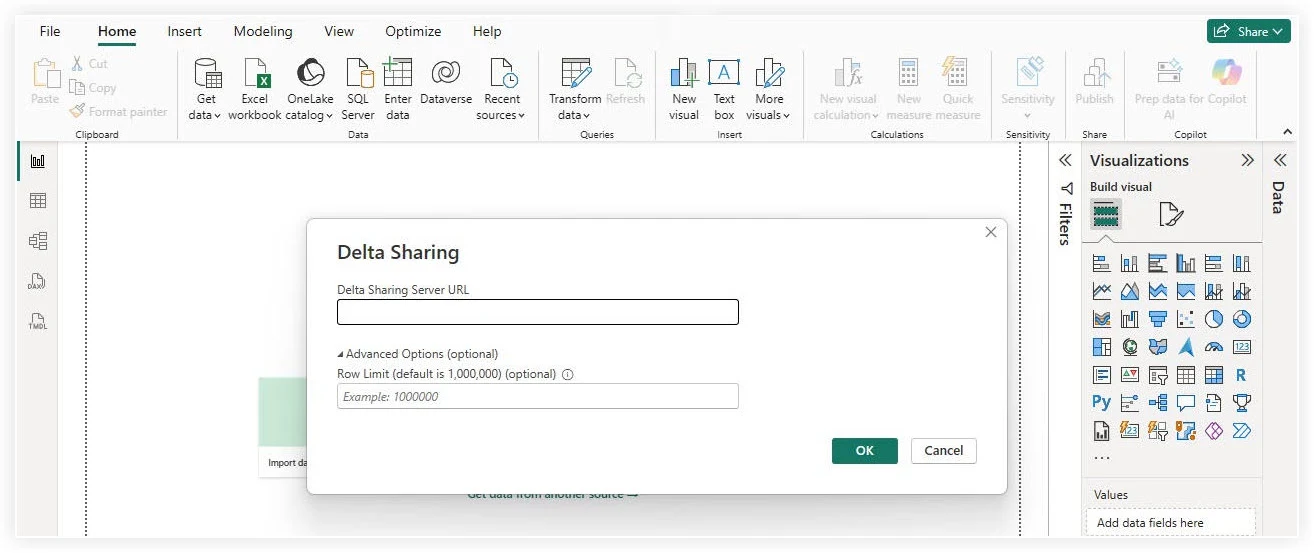Switch to the Help tab
This screenshot has width=1314, height=553.
point(487,31)
